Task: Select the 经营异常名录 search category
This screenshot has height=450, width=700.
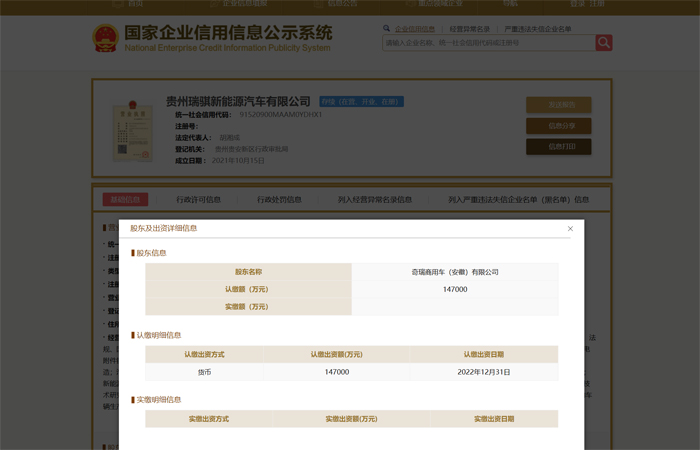Action: [470, 29]
